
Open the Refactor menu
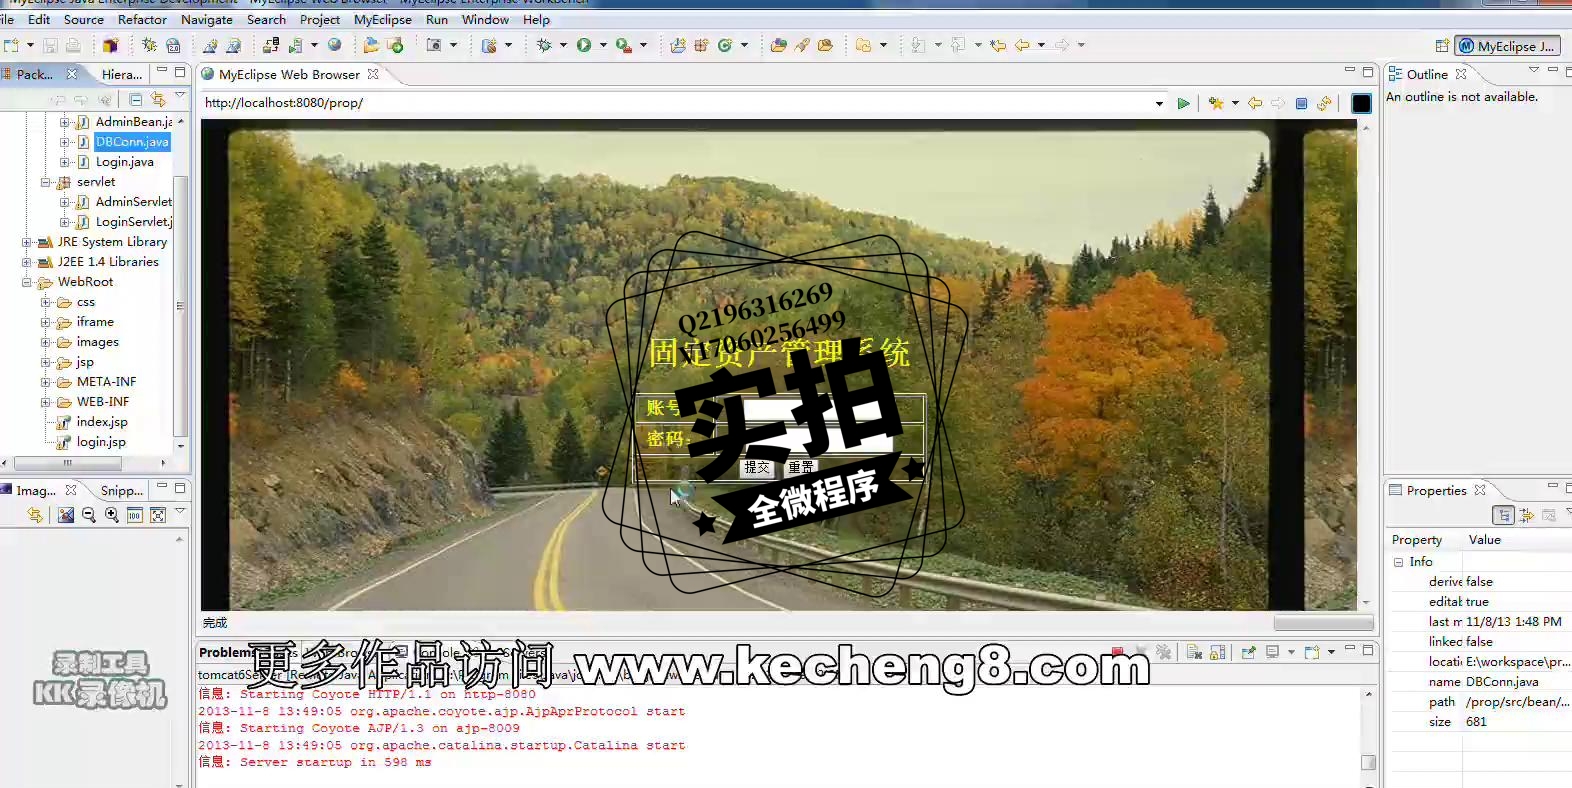pyautogui.click(x=142, y=19)
